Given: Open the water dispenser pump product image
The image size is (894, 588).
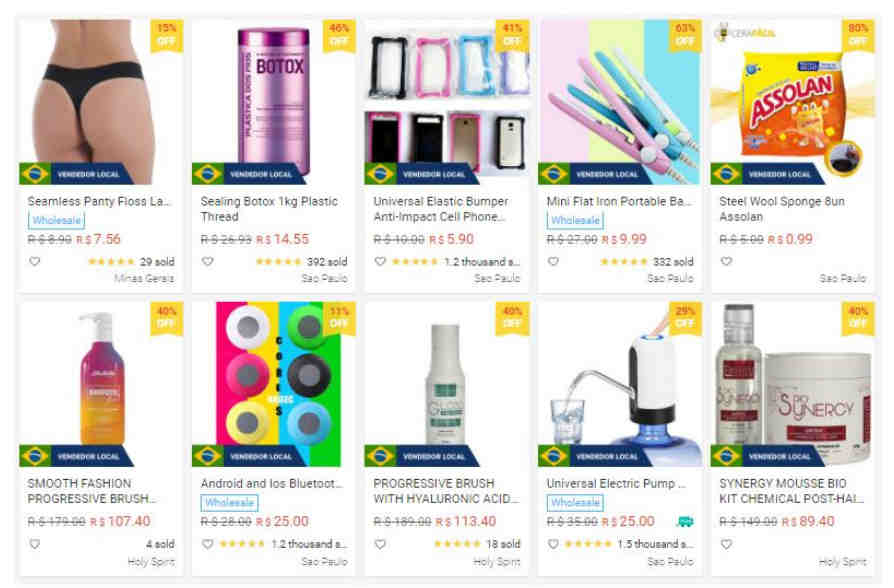Looking at the screenshot, I should point(620,384).
